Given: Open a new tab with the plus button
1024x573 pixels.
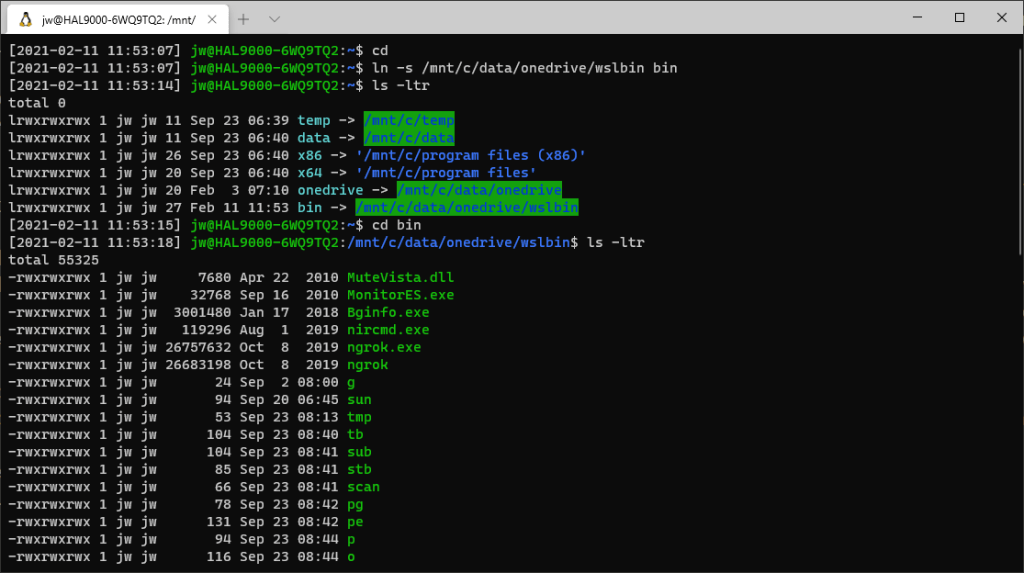Looking at the screenshot, I should point(244,19).
